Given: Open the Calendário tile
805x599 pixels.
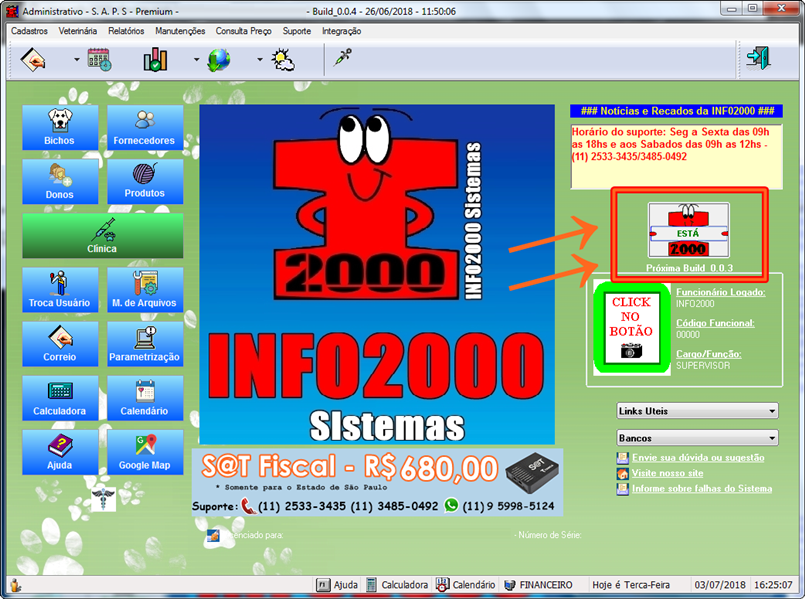Looking at the screenshot, I should click(x=145, y=398).
